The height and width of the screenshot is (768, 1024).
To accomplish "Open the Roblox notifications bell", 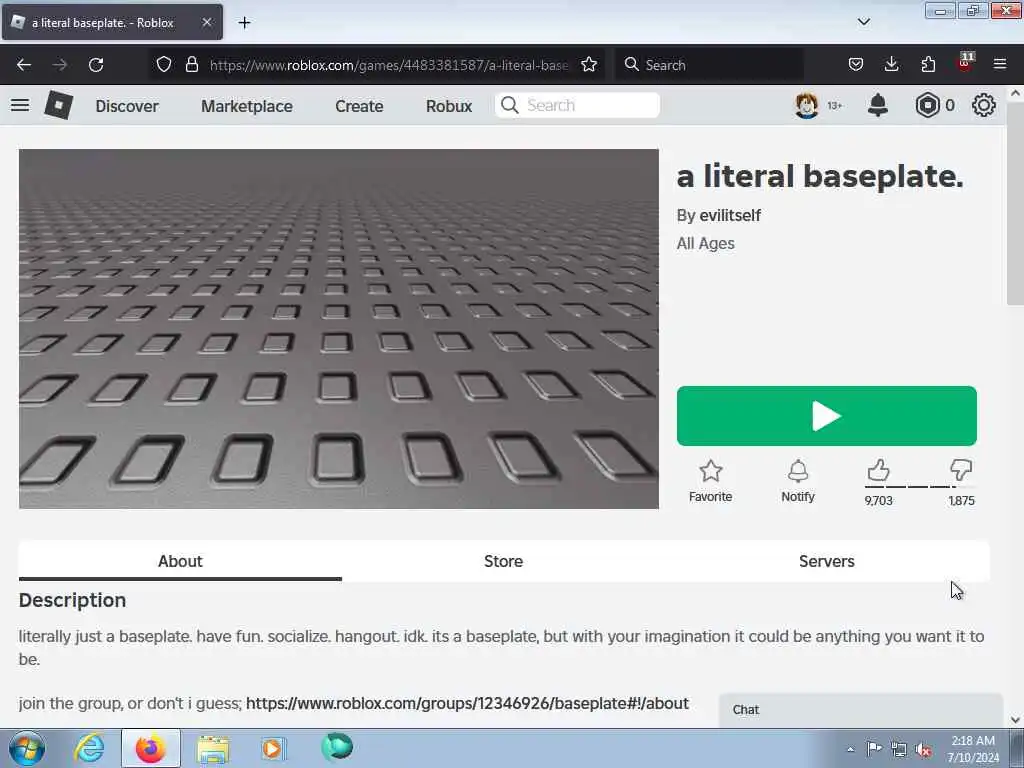I will 878,105.
